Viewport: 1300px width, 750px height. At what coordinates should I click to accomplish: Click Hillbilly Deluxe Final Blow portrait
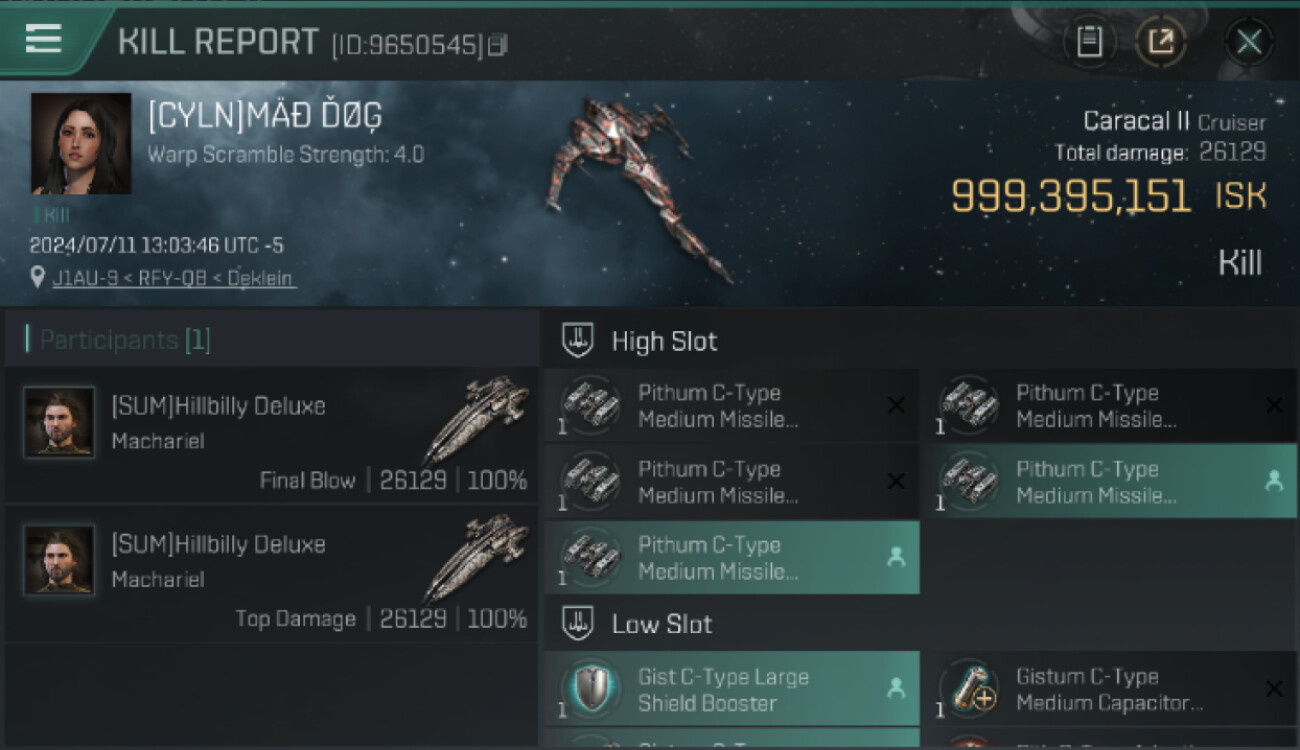[x=60, y=422]
